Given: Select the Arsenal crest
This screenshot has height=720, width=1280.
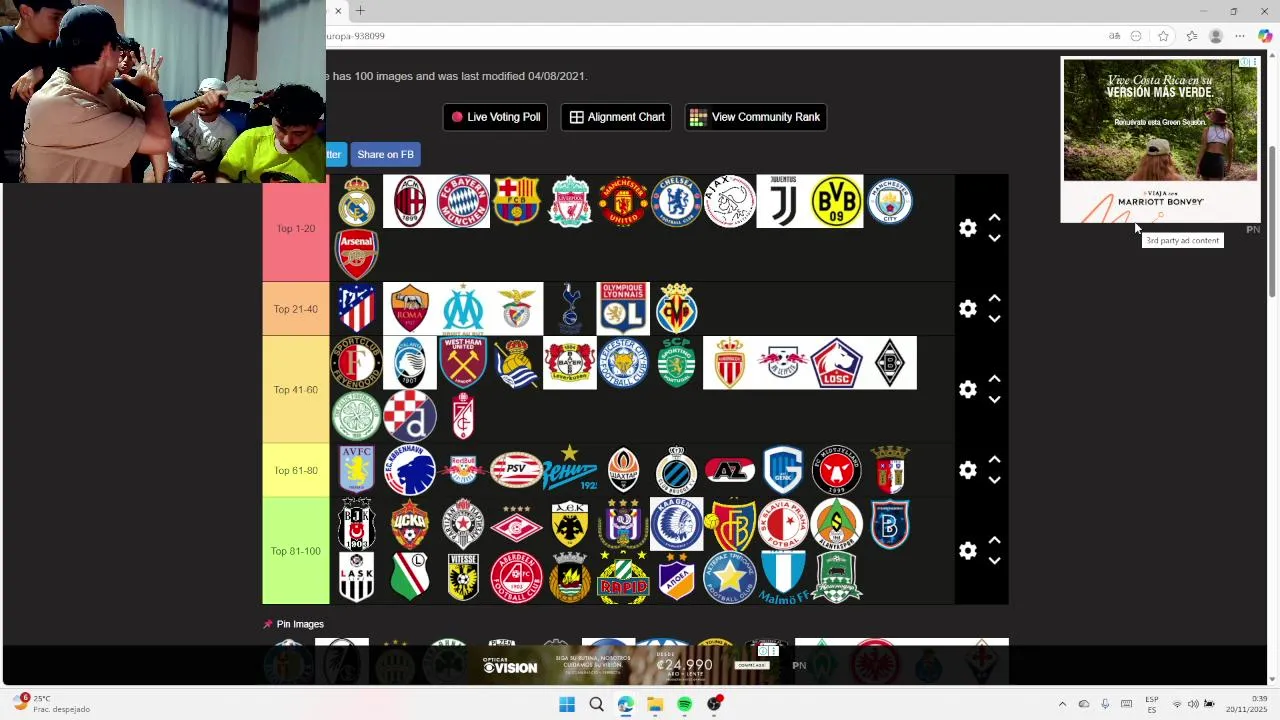Looking at the screenshot, I should (356, 254).
